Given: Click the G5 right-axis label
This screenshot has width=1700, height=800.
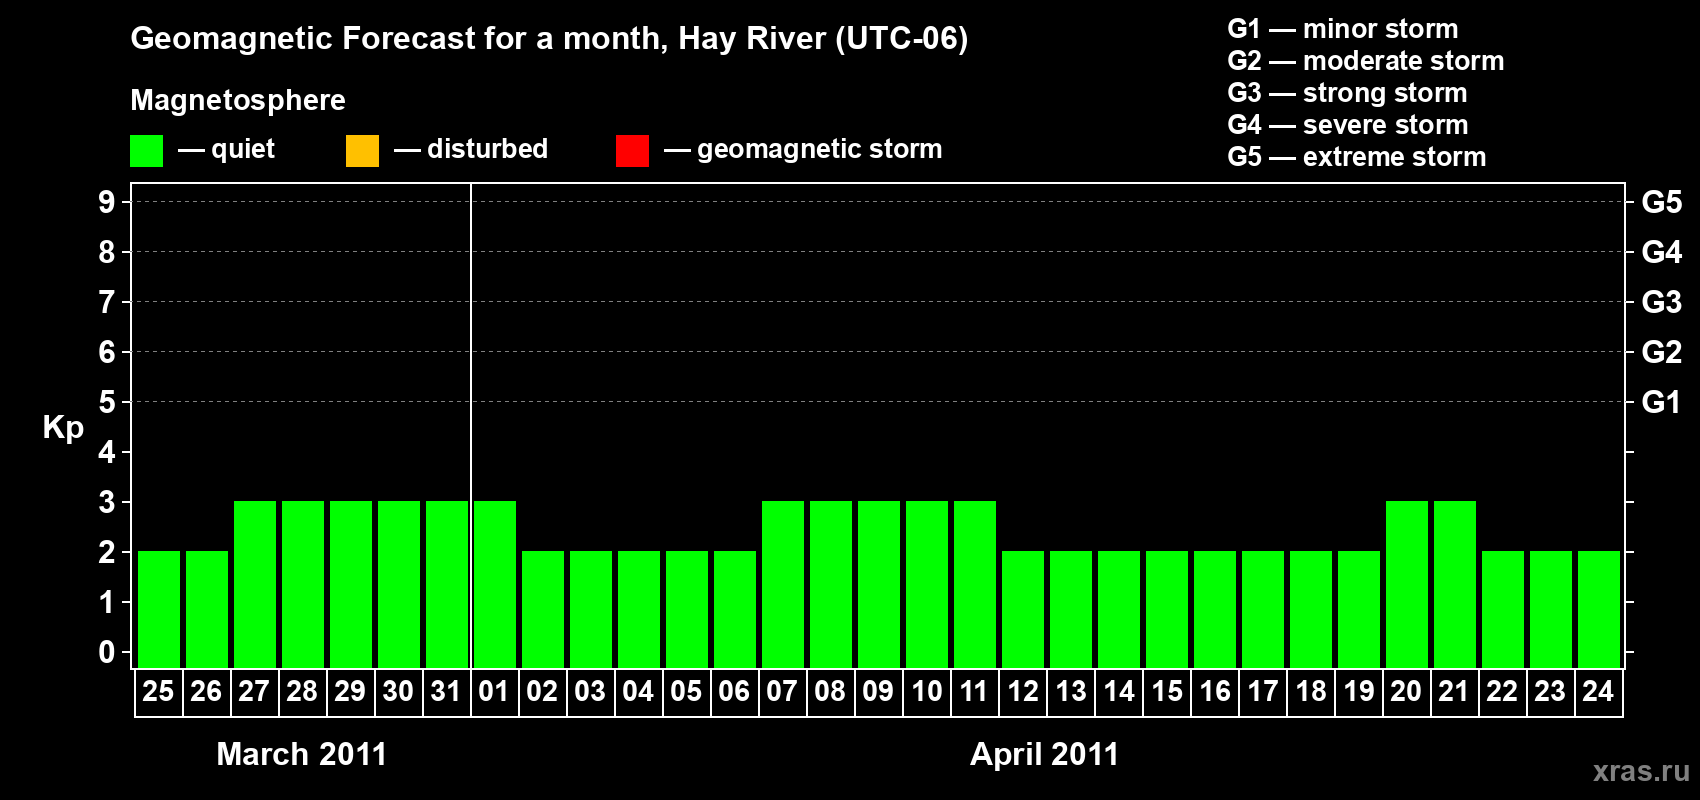Looking at the screenshot, I should (1662, 202).
